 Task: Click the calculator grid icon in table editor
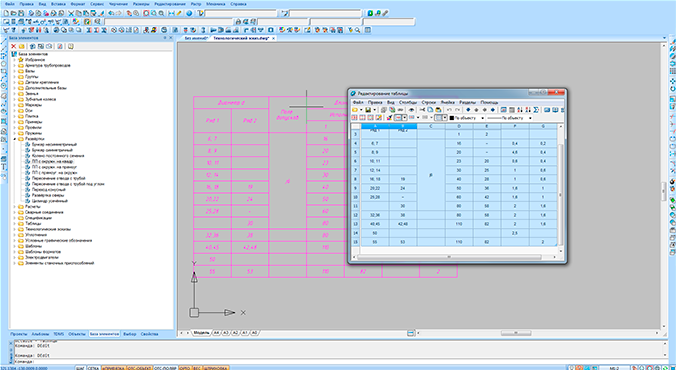coord(512,110)
